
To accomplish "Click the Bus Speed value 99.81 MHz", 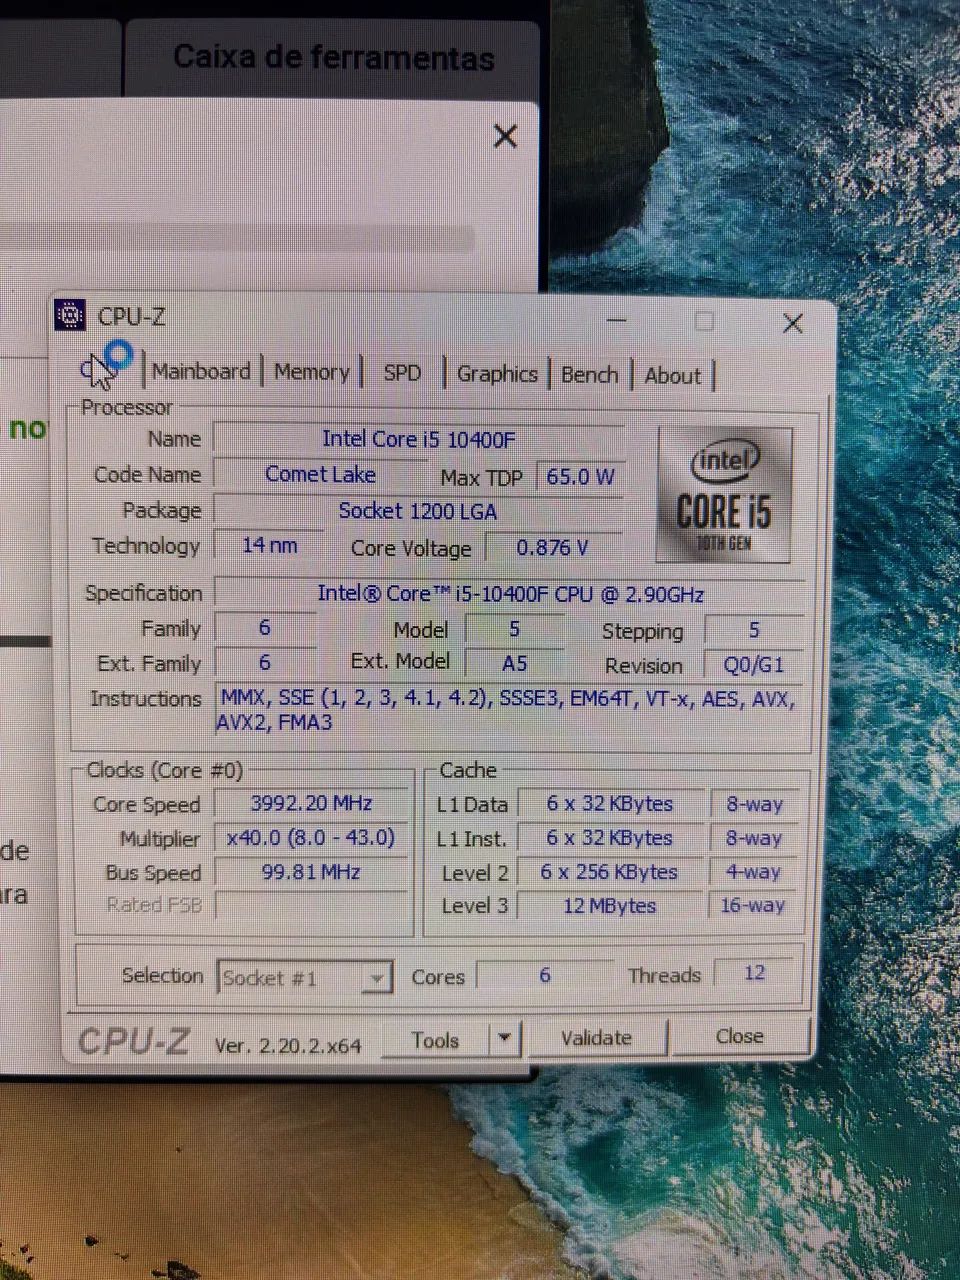I will tap(311, 872).
